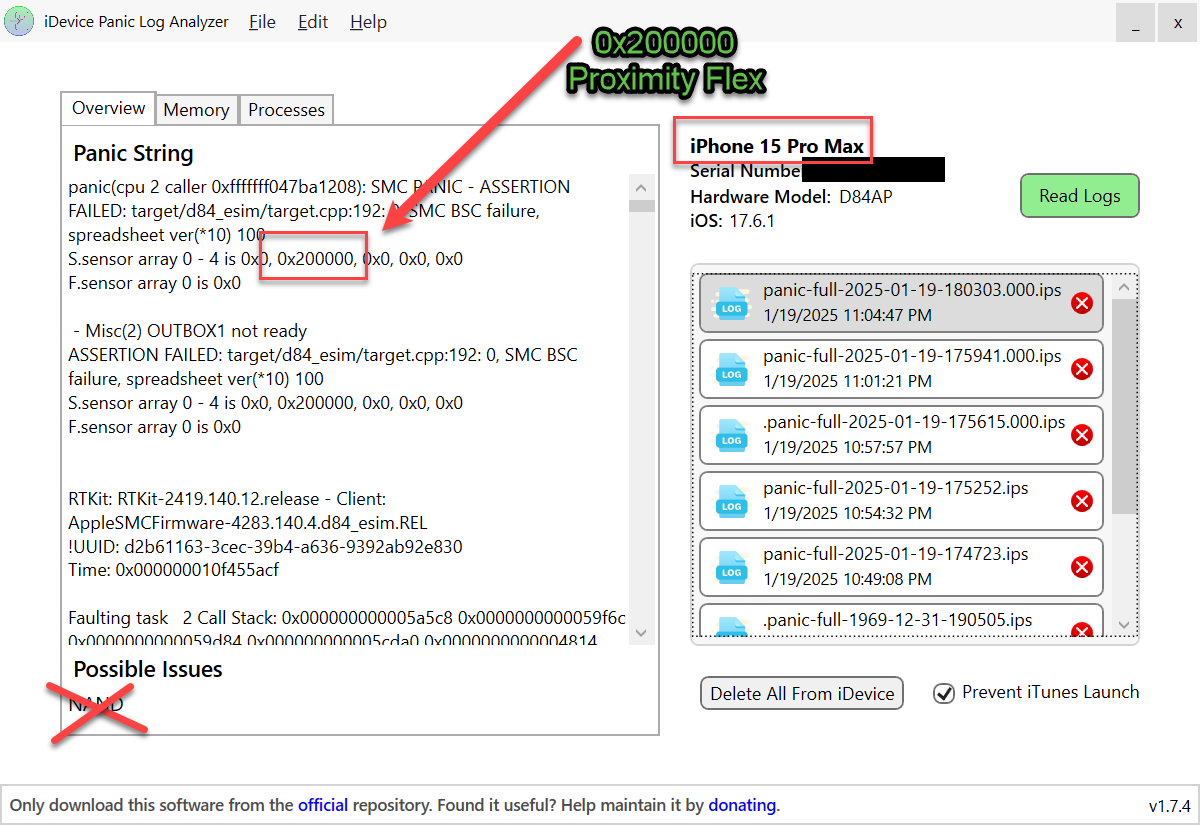Remove panic-full-2025-01-19-174723.ips via red X icon
The image size is (1200, 825).
tap(1081, 567)
